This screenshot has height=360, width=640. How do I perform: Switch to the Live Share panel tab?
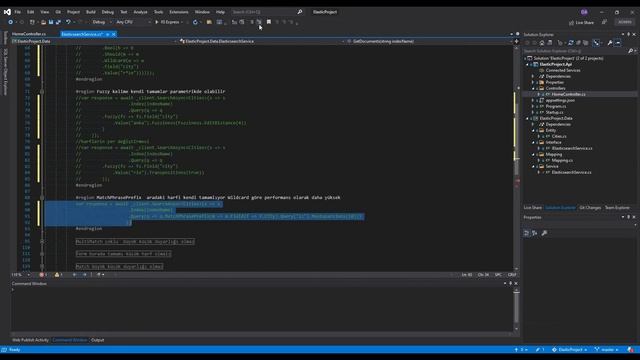pyautogui.click(x=533, y=208)
